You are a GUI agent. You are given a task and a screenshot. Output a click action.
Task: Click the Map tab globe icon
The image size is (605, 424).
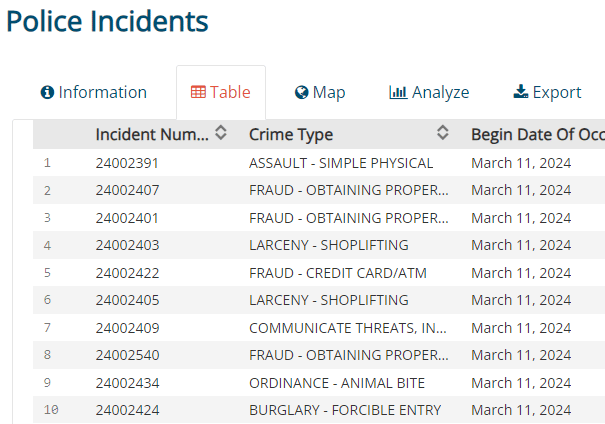(x=301, y=93)
